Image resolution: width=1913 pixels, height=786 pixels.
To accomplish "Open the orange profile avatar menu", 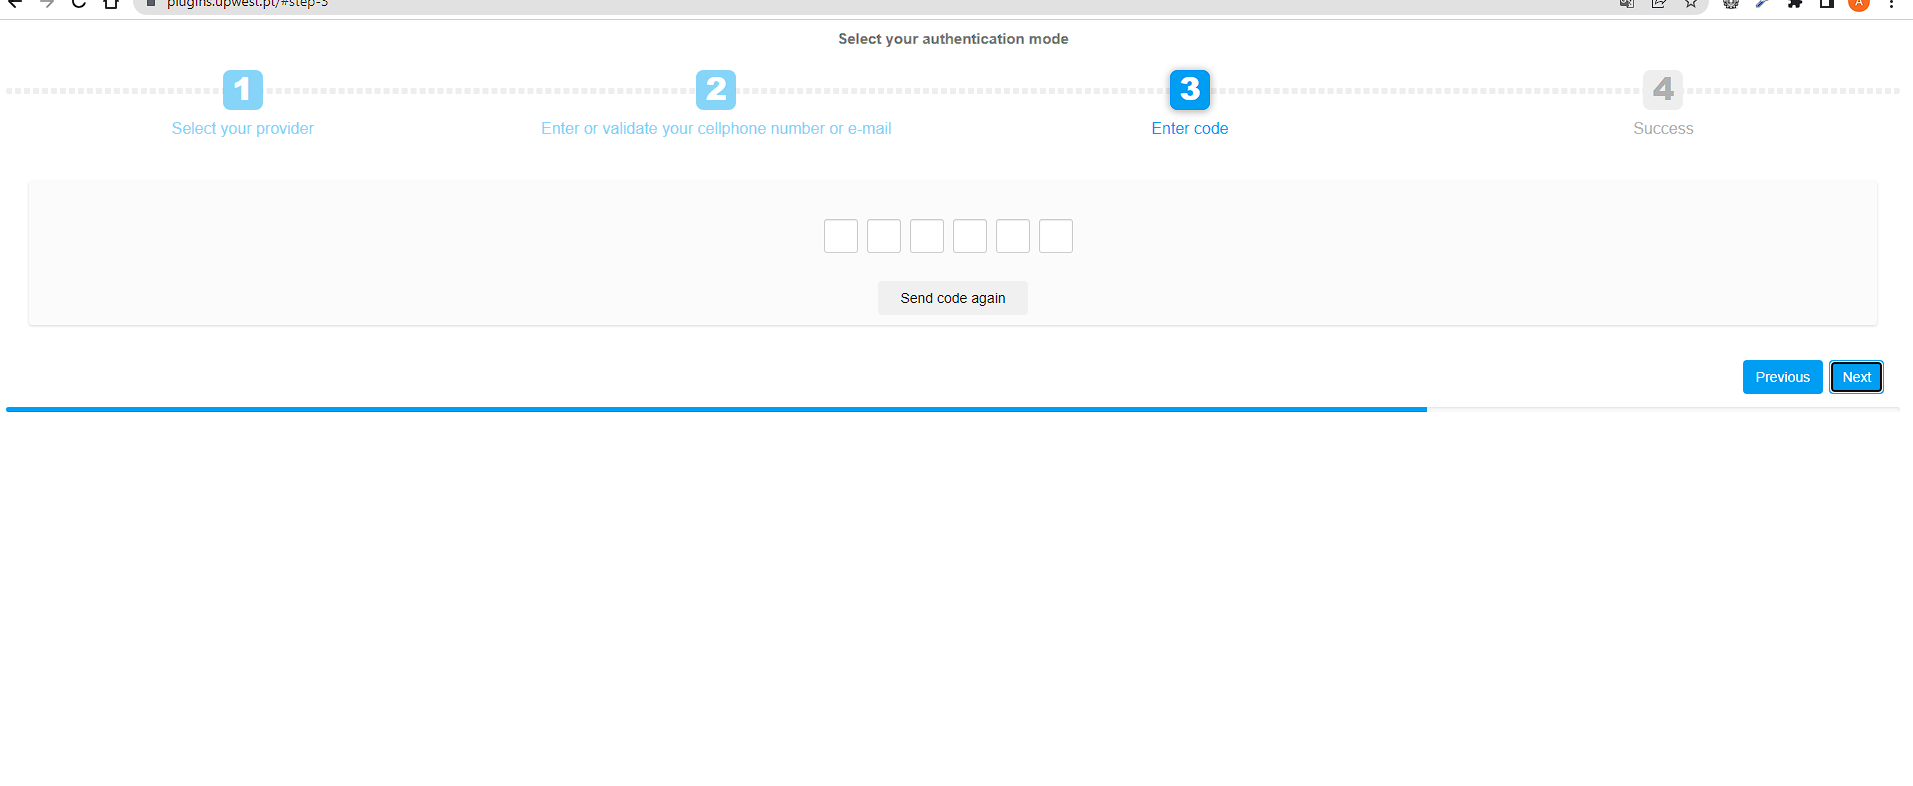I will pos(1859,4).
